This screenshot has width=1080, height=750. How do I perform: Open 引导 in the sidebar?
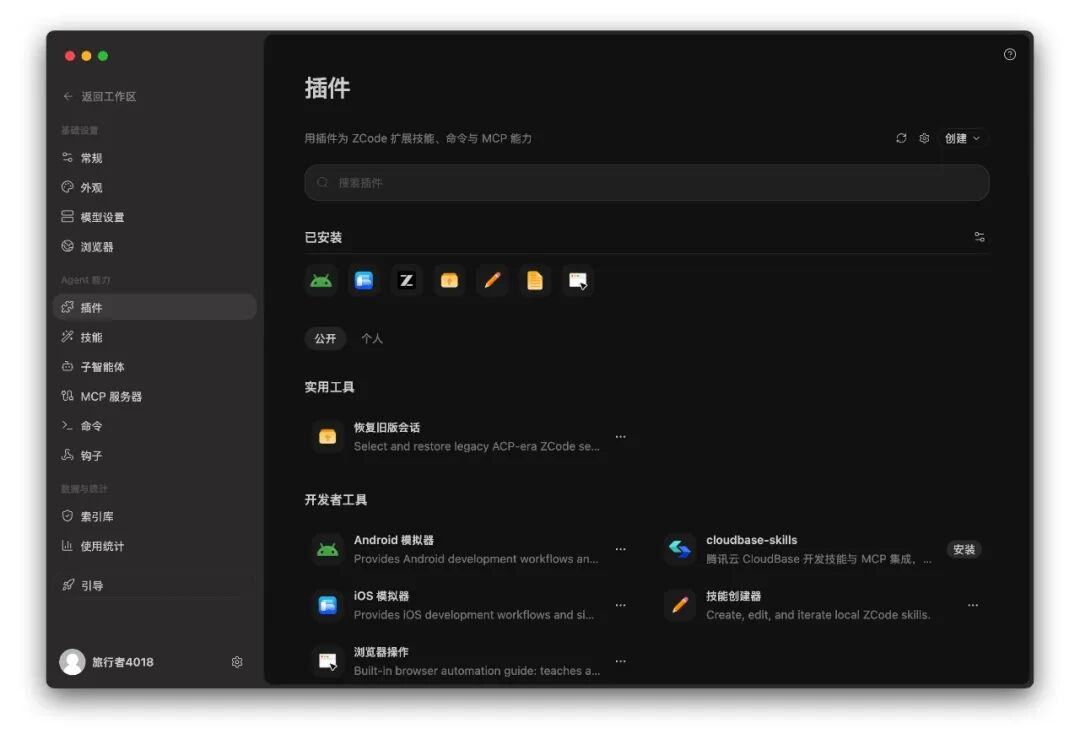click(154, 585)
